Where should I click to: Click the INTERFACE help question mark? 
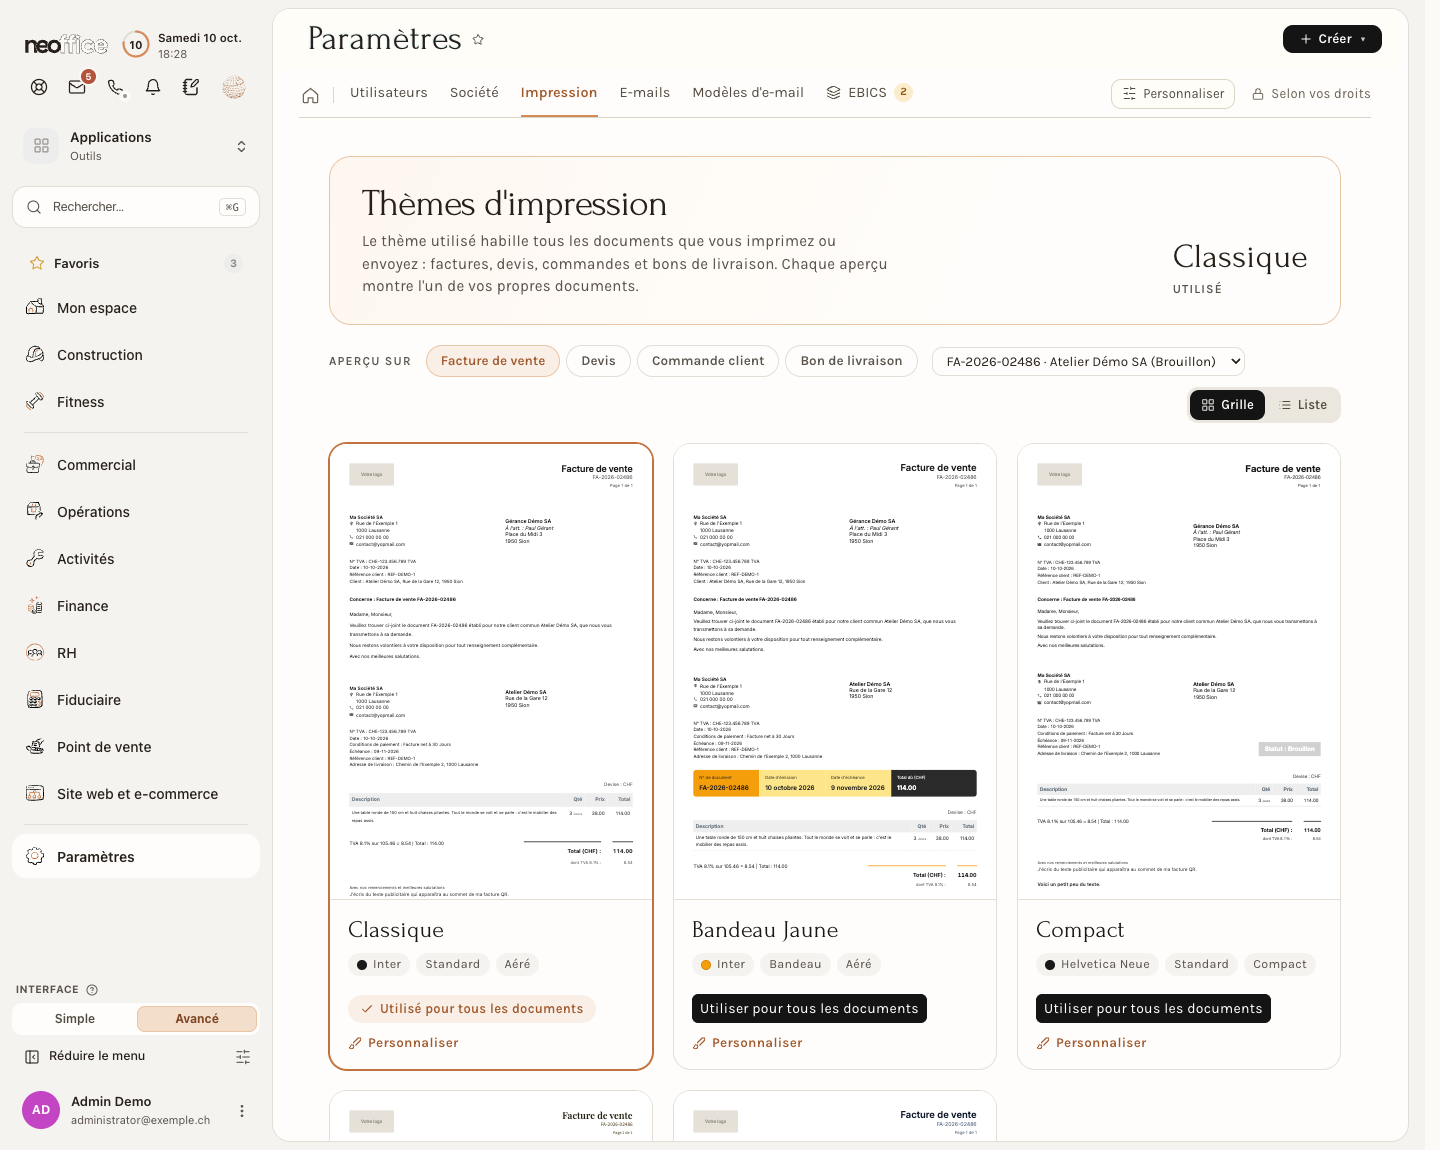[x=92, y=990]
